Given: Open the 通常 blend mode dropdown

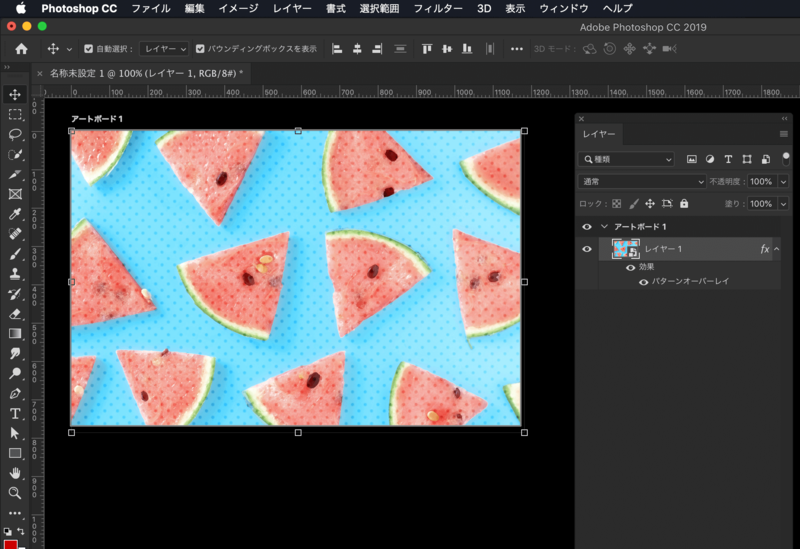Looking at the screenshot, I should click(x=643, y=182).
